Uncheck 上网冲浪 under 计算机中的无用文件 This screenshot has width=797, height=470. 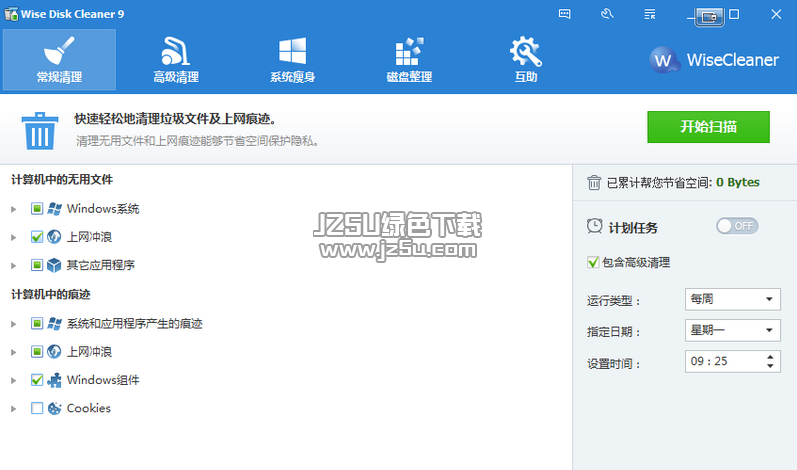coord(37,237)
